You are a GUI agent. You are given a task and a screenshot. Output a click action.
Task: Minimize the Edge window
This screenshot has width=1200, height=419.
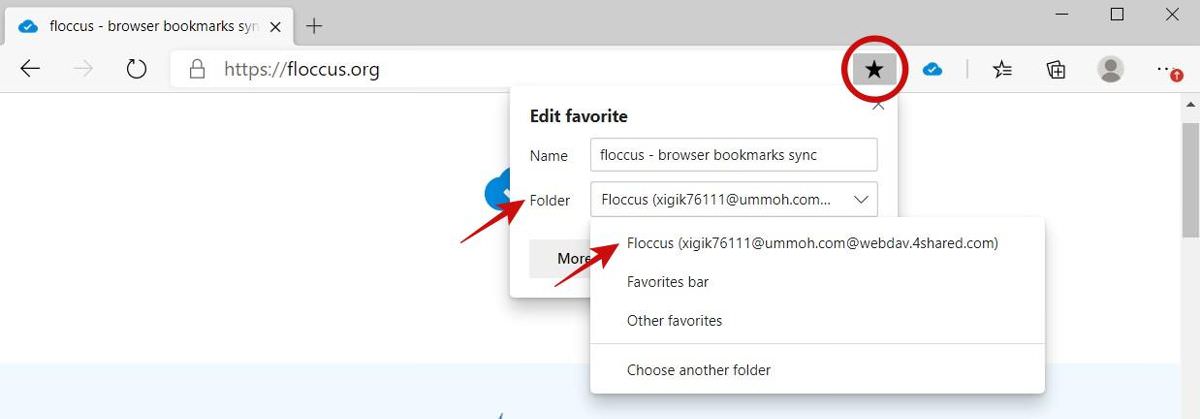coord(1063,14)
